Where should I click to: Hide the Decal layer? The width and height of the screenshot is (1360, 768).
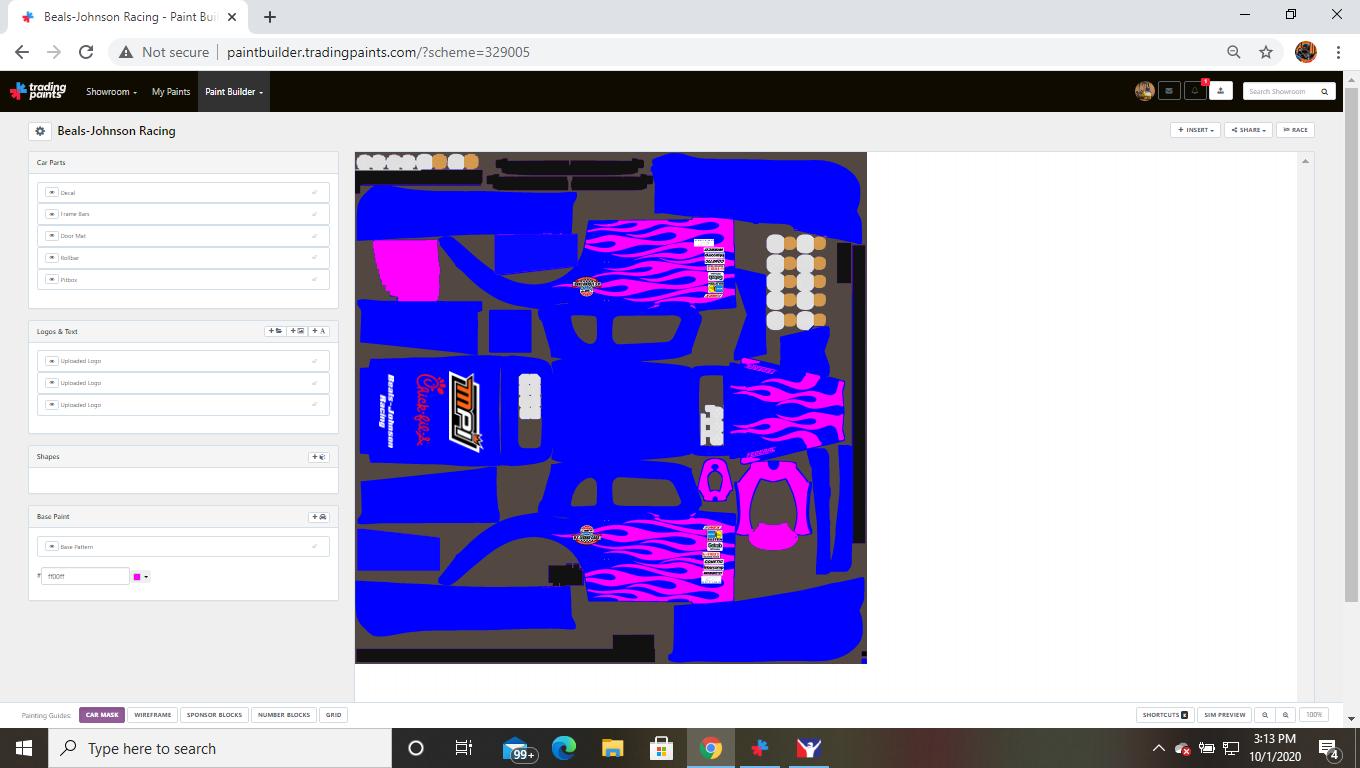(52, 192)
